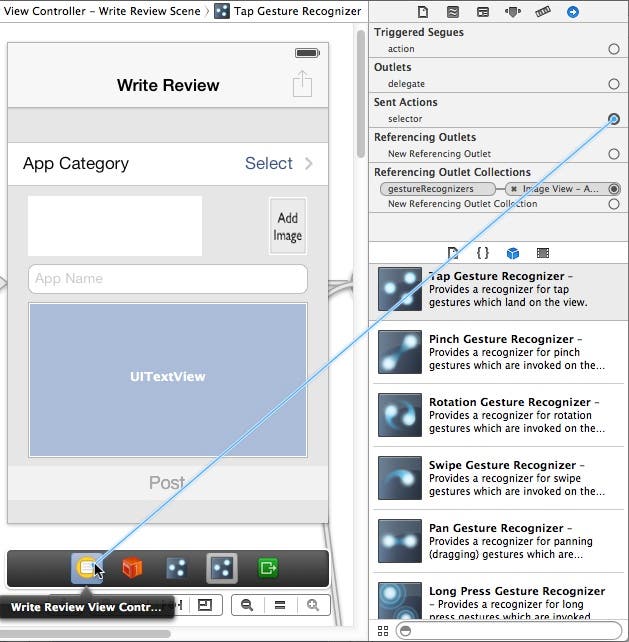The image size is (629, 642).
Task: Click the delegate outlet connection circle
Action: coord(613,84)
